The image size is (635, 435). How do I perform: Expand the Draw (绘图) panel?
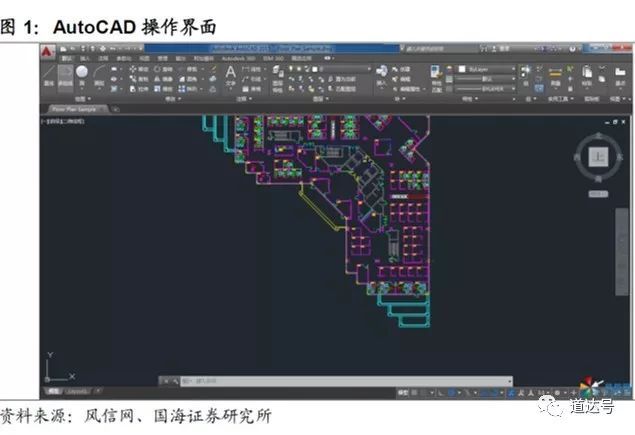tap(83, 99)
